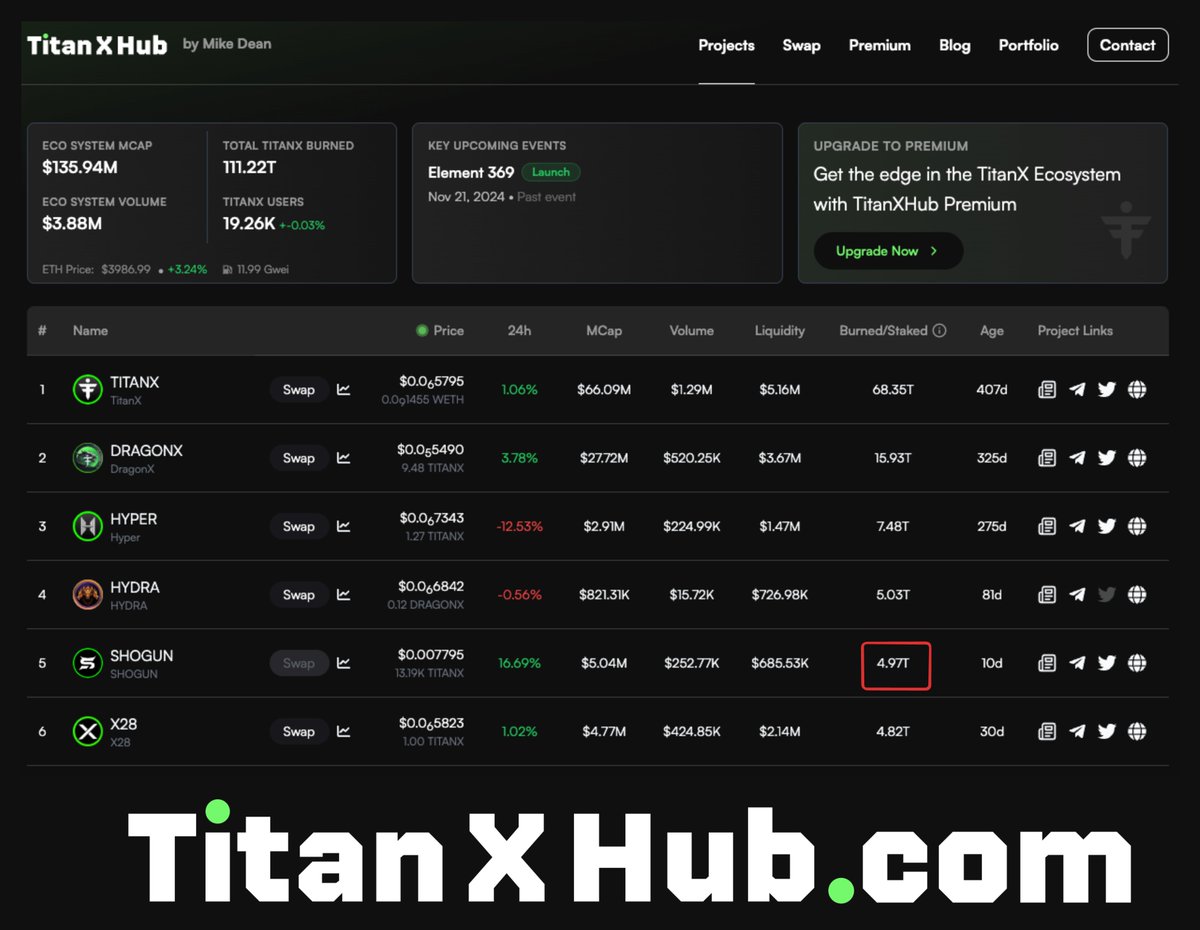Open the Premium nav tab
The image size is (1200, 930).
880,45
